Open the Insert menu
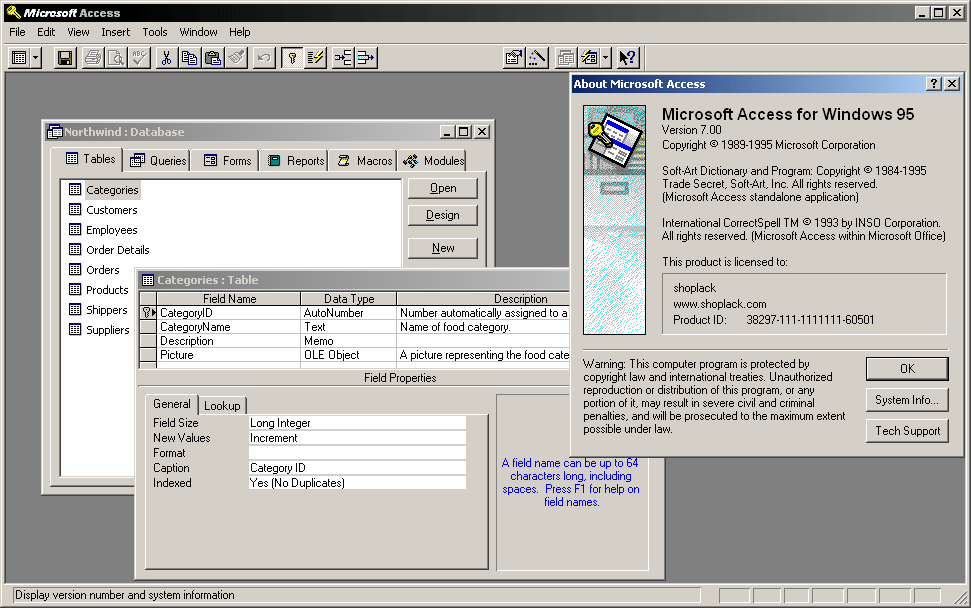This screenshot has height=608, width=971. click(x=116, y=32)
